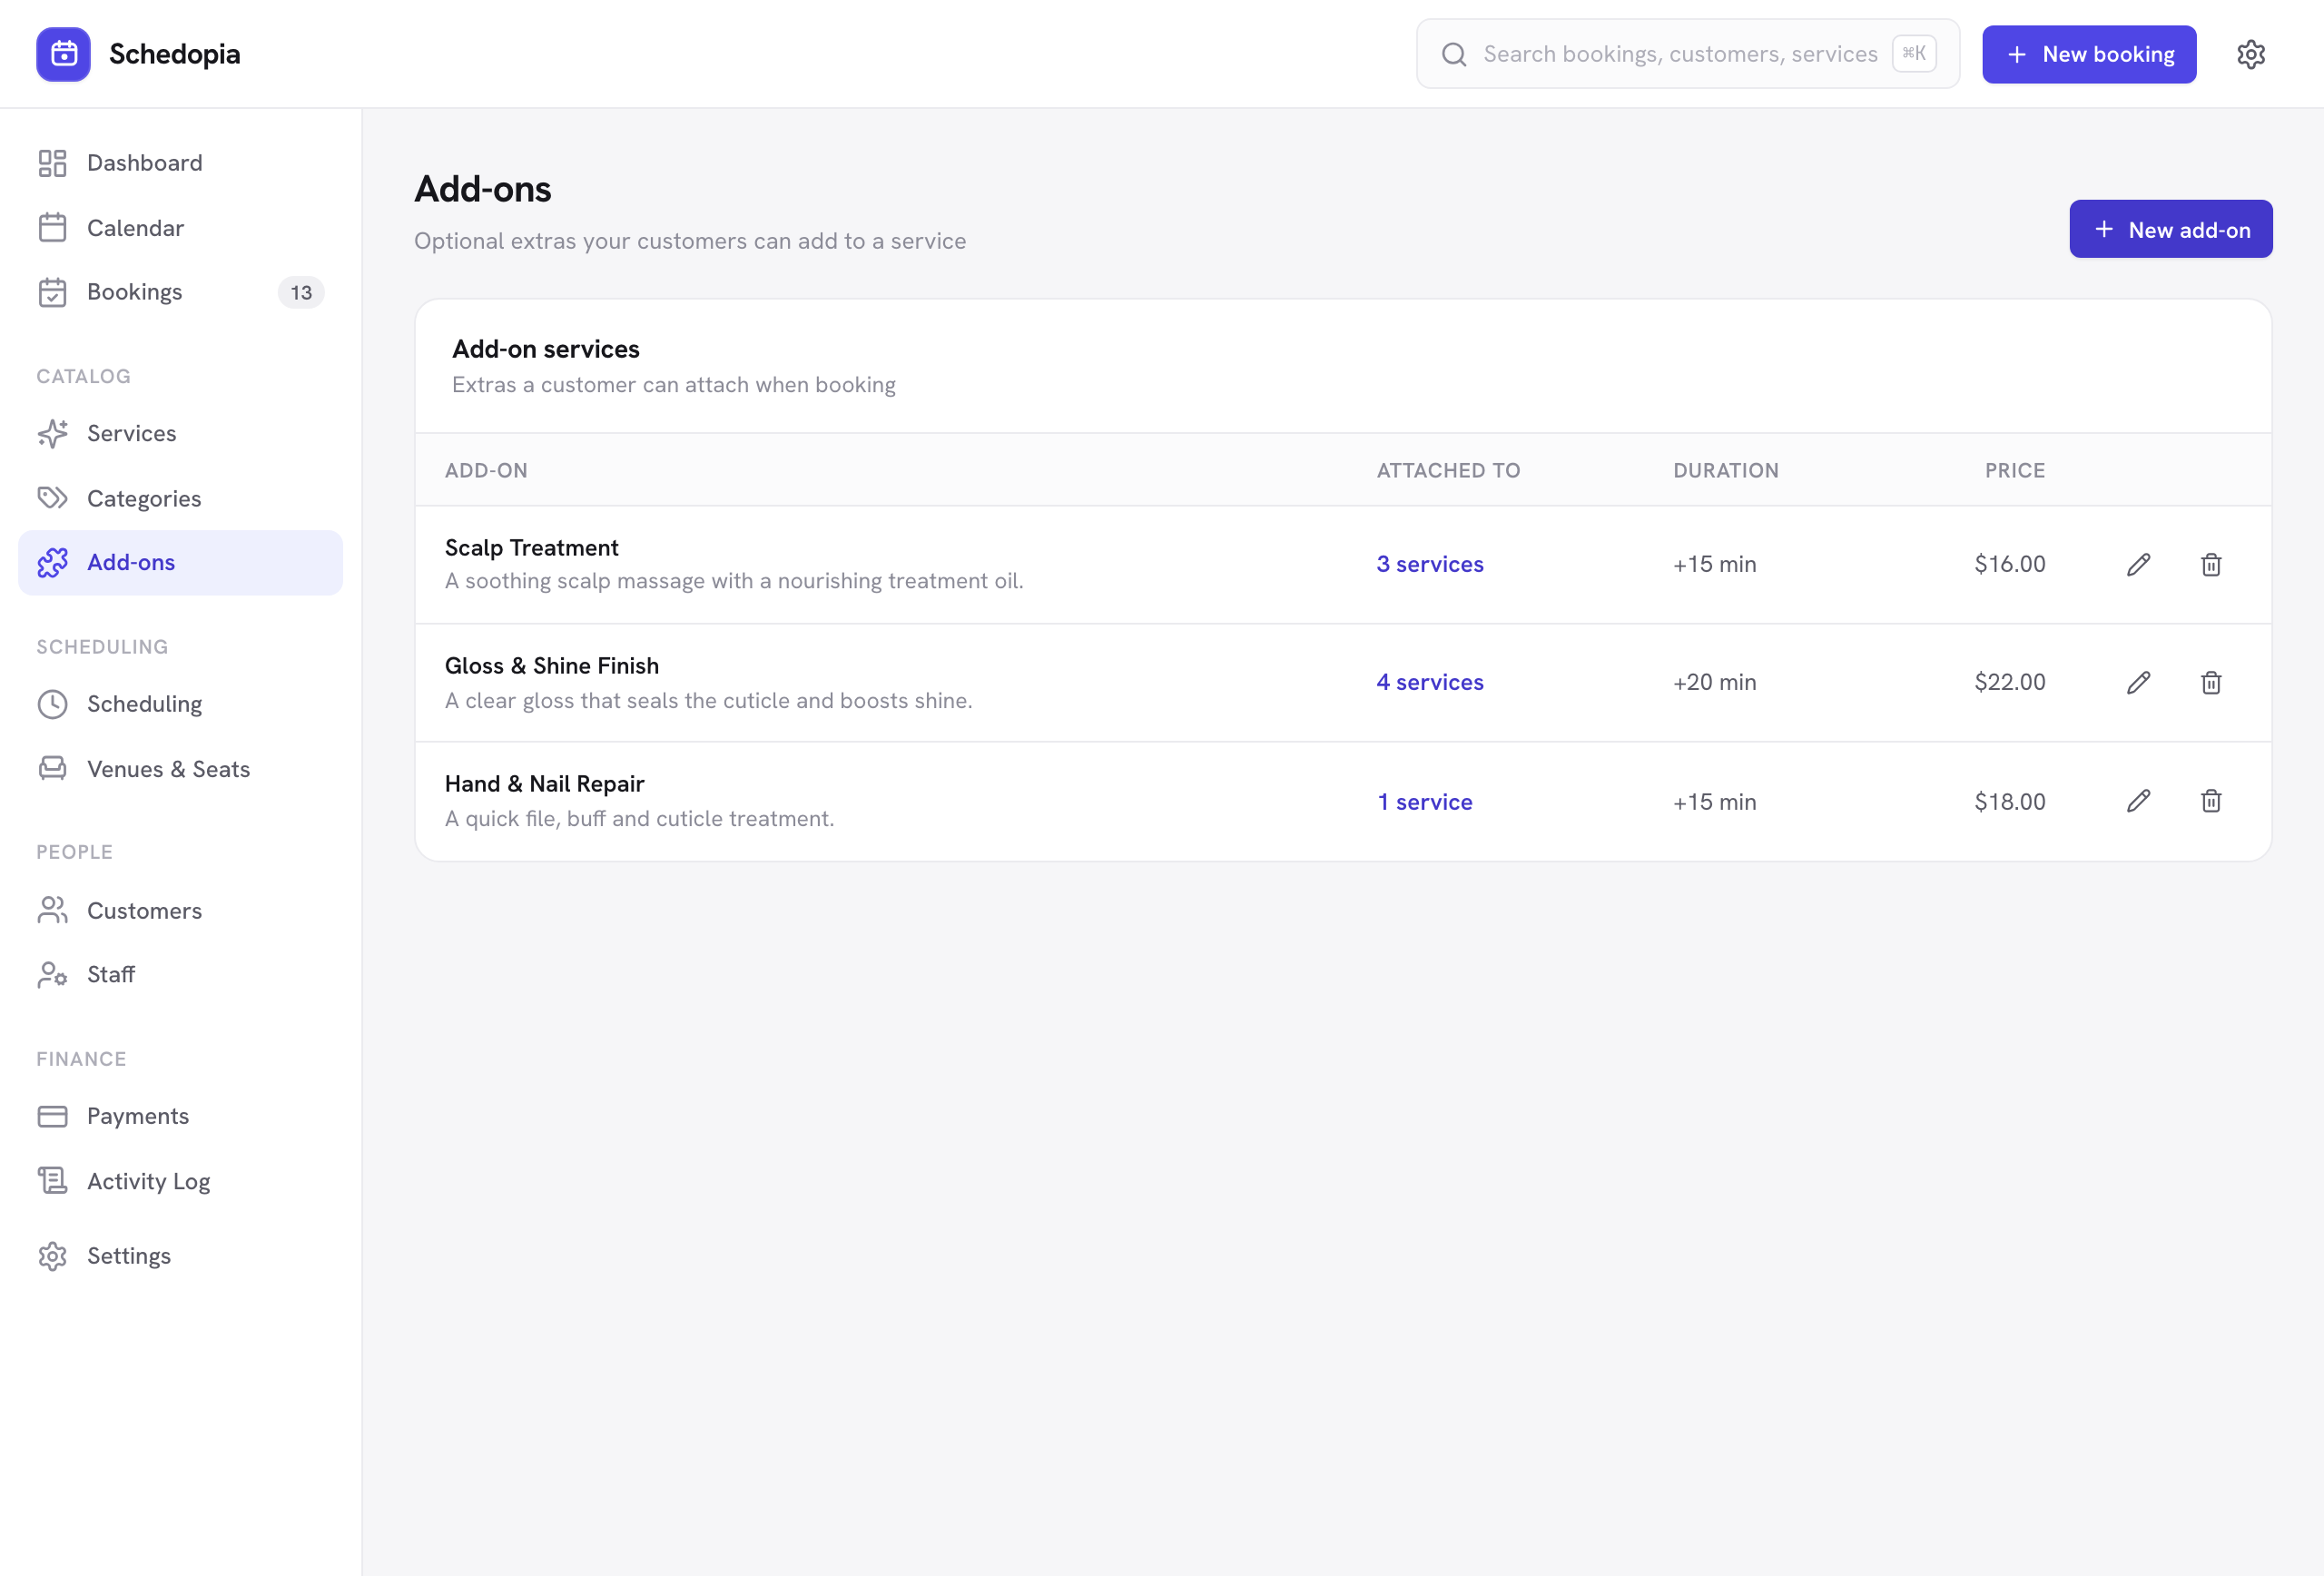The height and width of the screenshot is (1576, 2324).
Task: Open Payments in the sidebar
Action: pyautogui.click(x=180, y=1116)
